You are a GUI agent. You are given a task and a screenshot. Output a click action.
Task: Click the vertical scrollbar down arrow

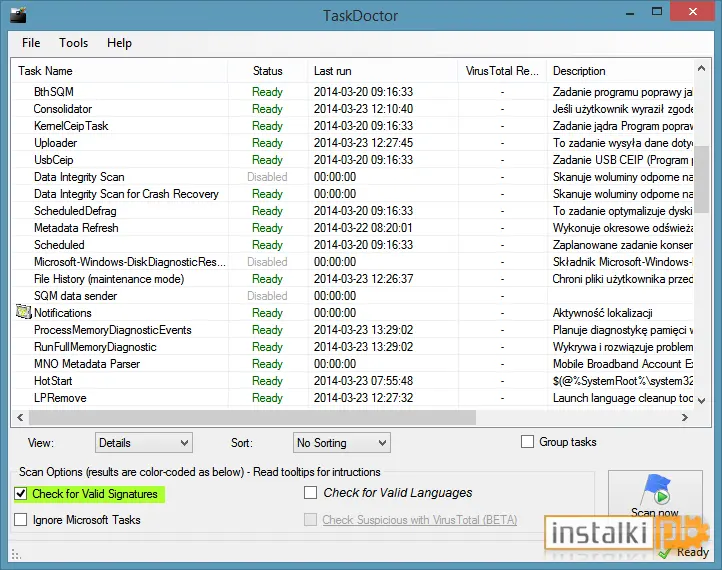[x=701, y=401]
